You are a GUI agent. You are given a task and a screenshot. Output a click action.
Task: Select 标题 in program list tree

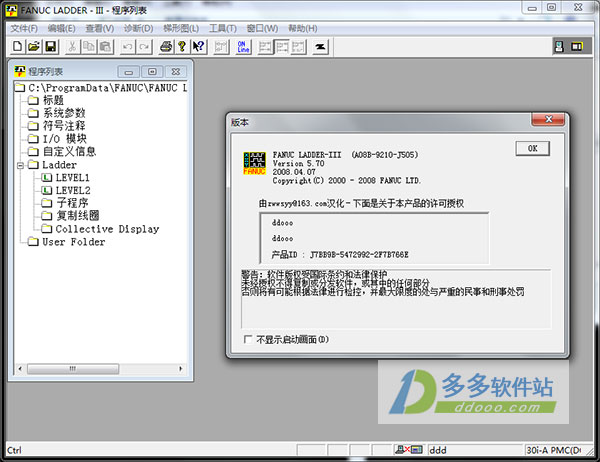tap(53, 100)
